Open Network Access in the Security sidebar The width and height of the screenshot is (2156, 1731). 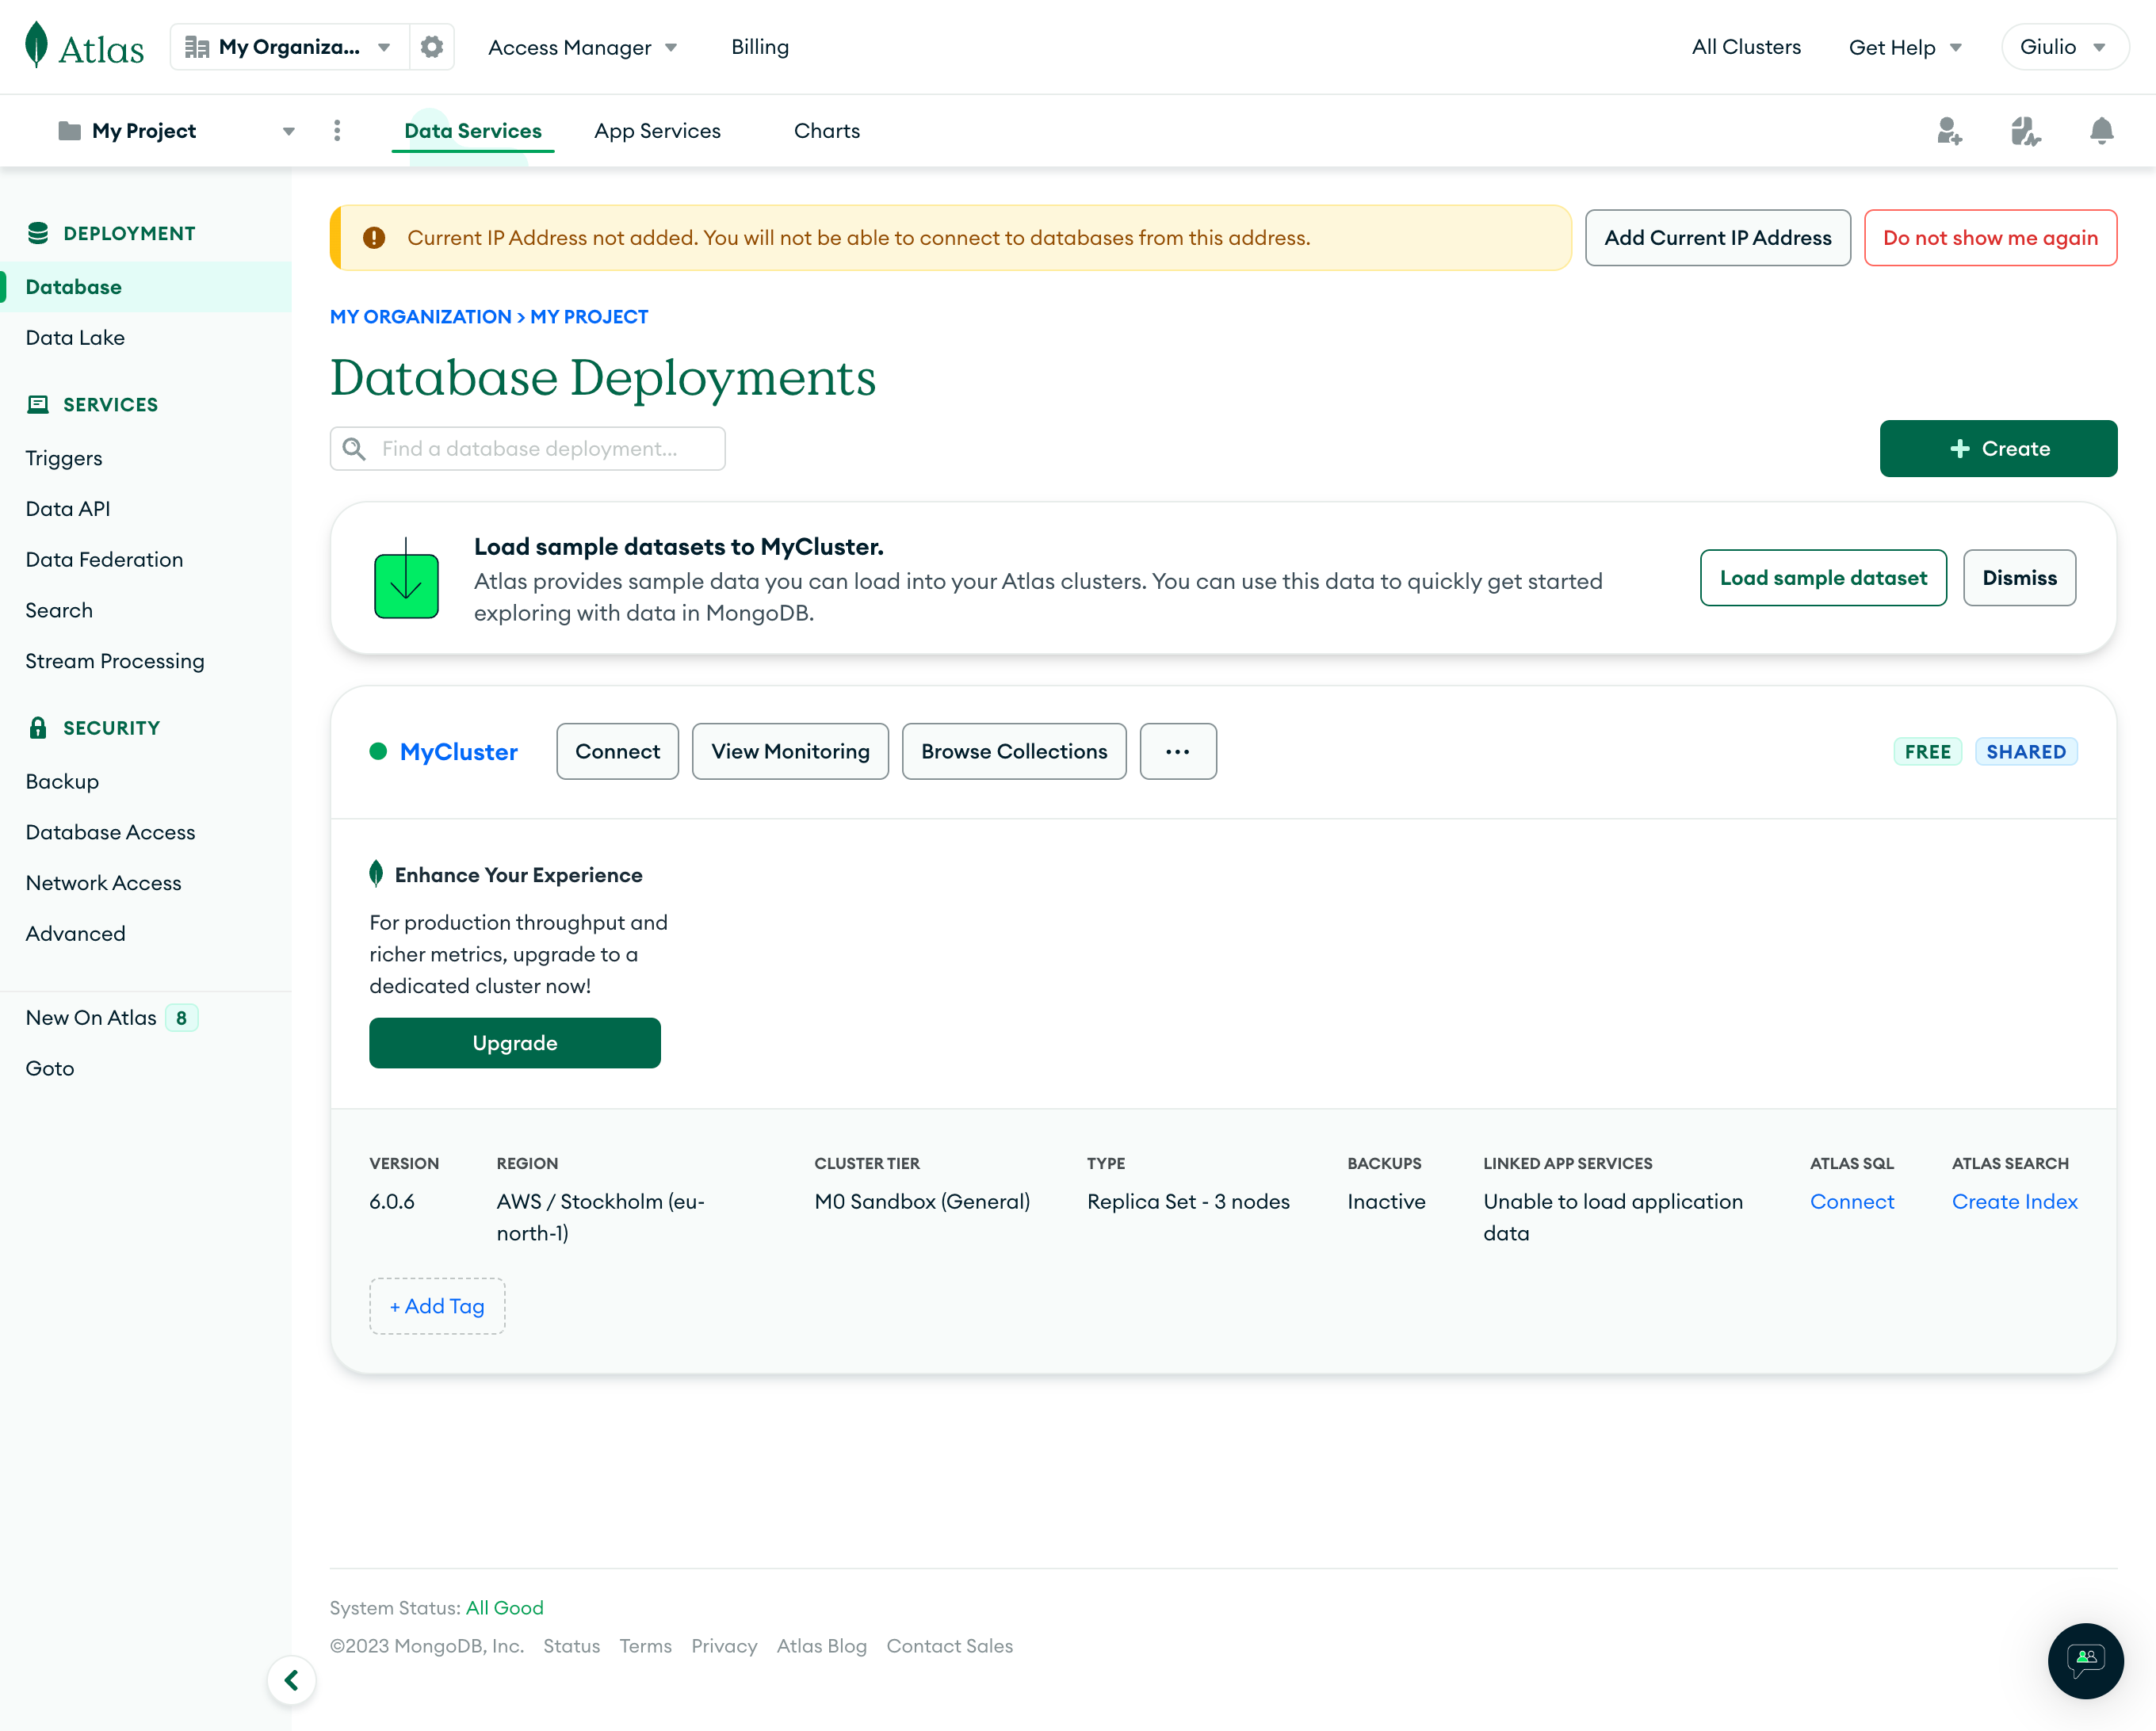(x=103, y=882)
